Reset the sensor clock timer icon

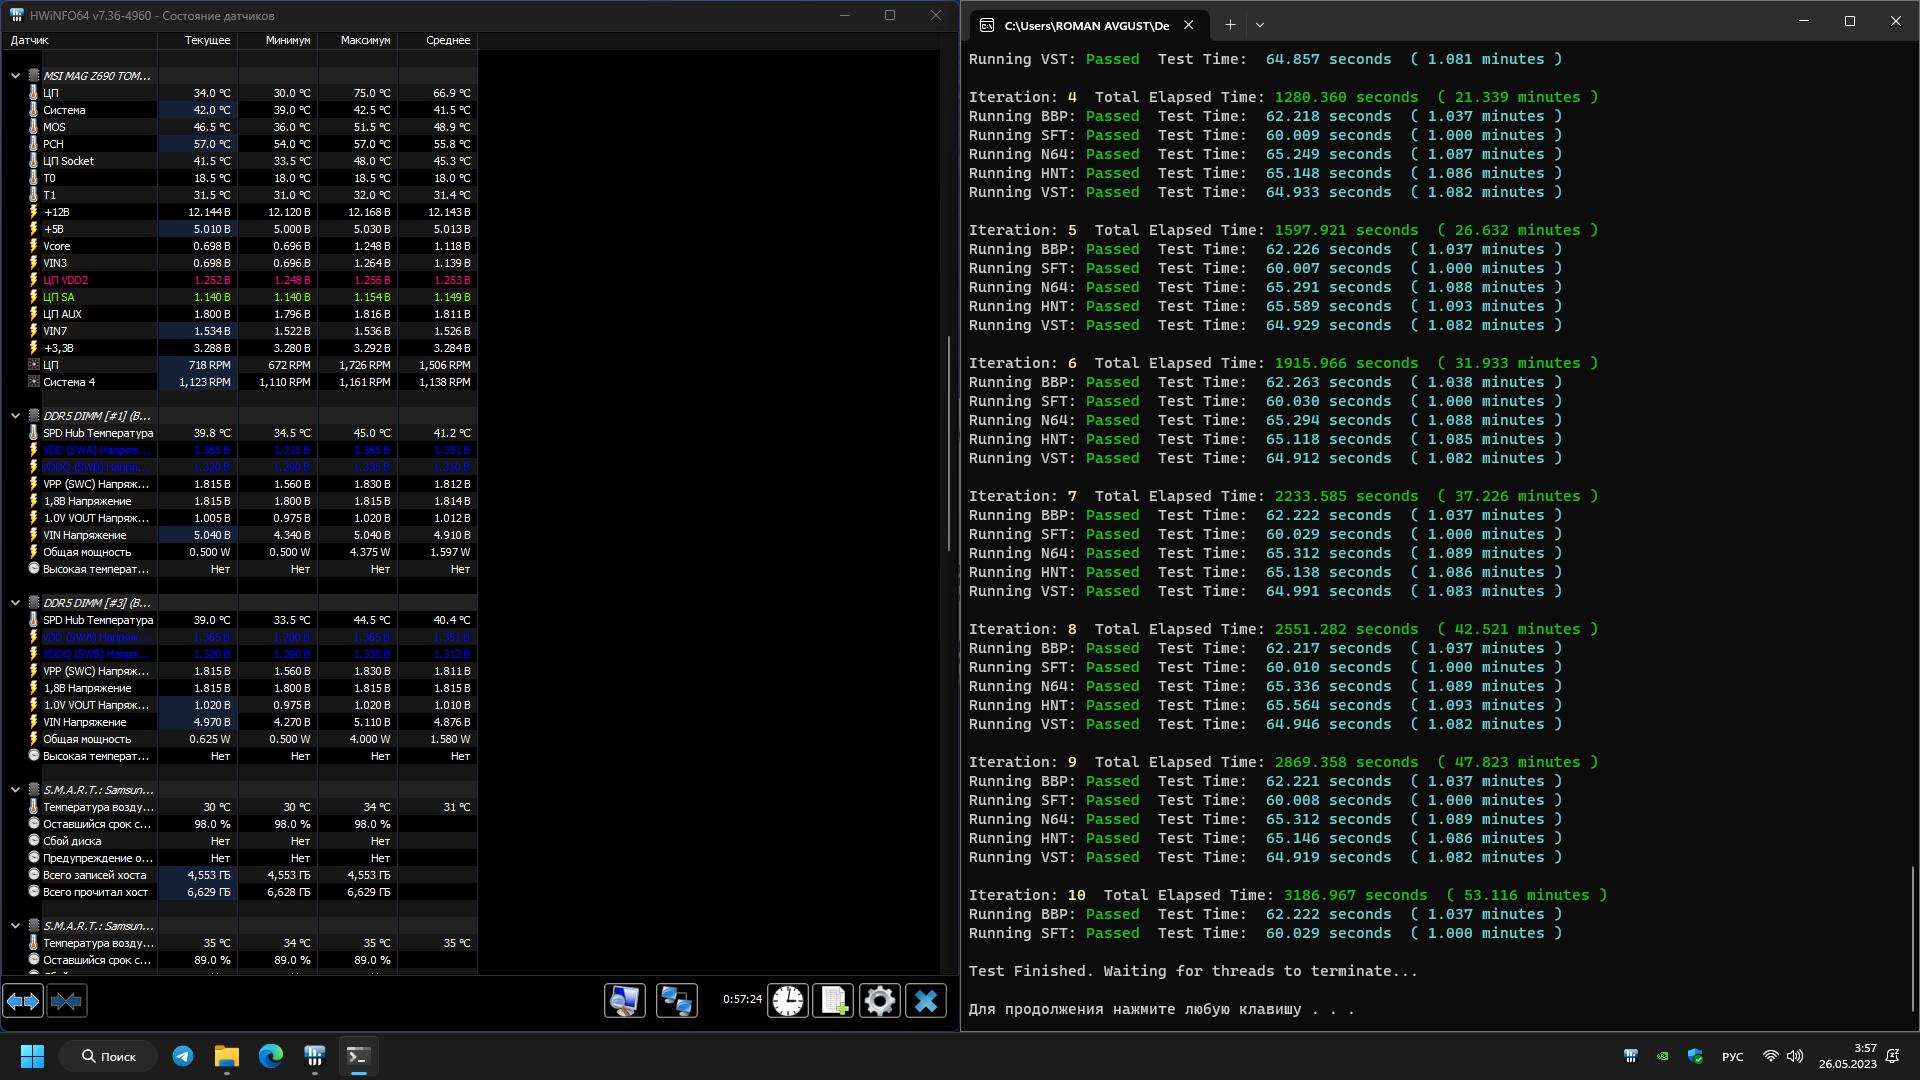(x=788, y=1001)
